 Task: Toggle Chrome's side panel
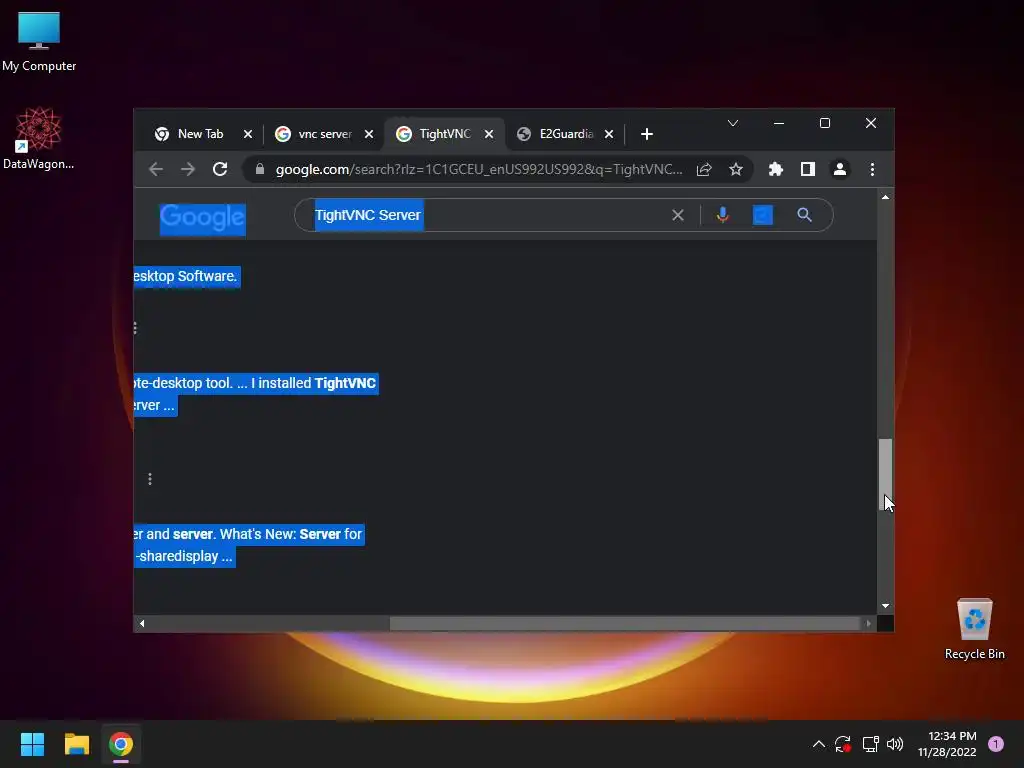click(808, 170)
